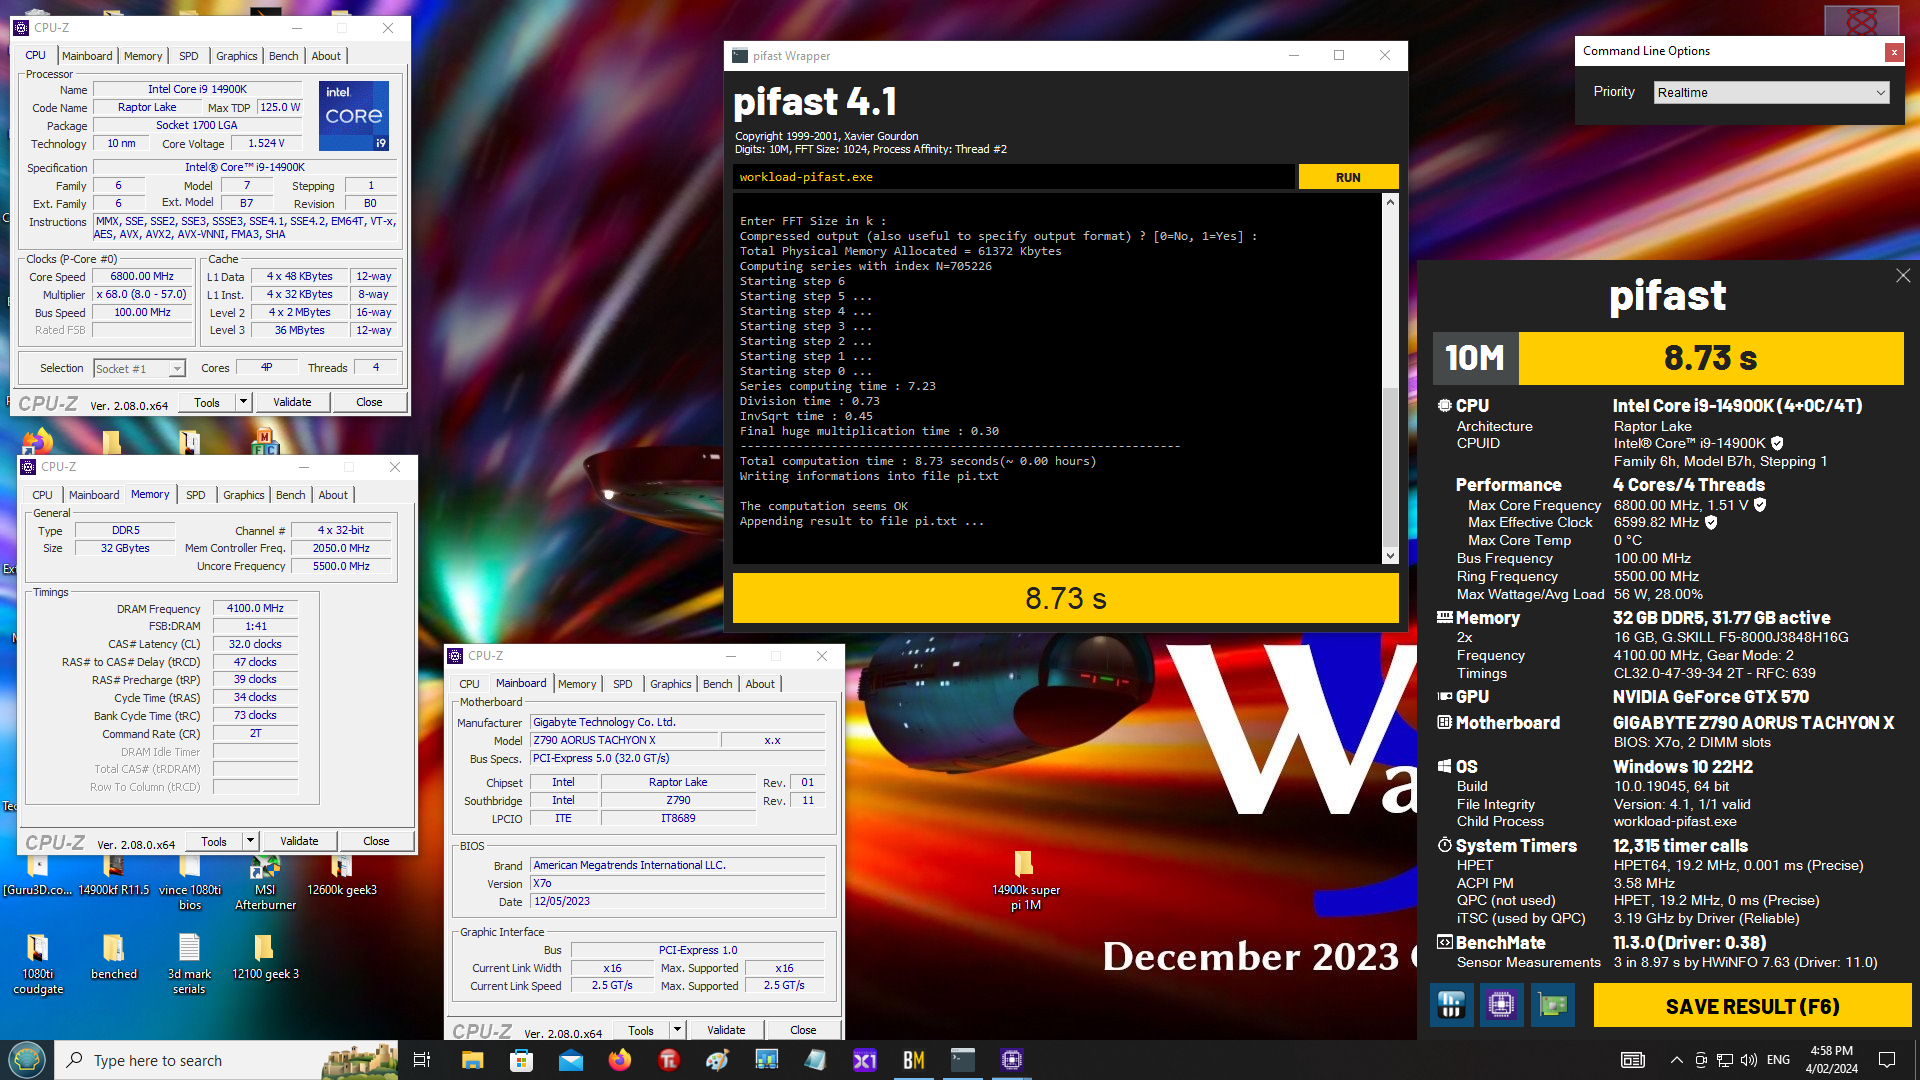Click the '6800.00 MHz' Core Speed value
Viewport: 1920px width, 1080px height.
pyautogui.click(x=142, y=276)
